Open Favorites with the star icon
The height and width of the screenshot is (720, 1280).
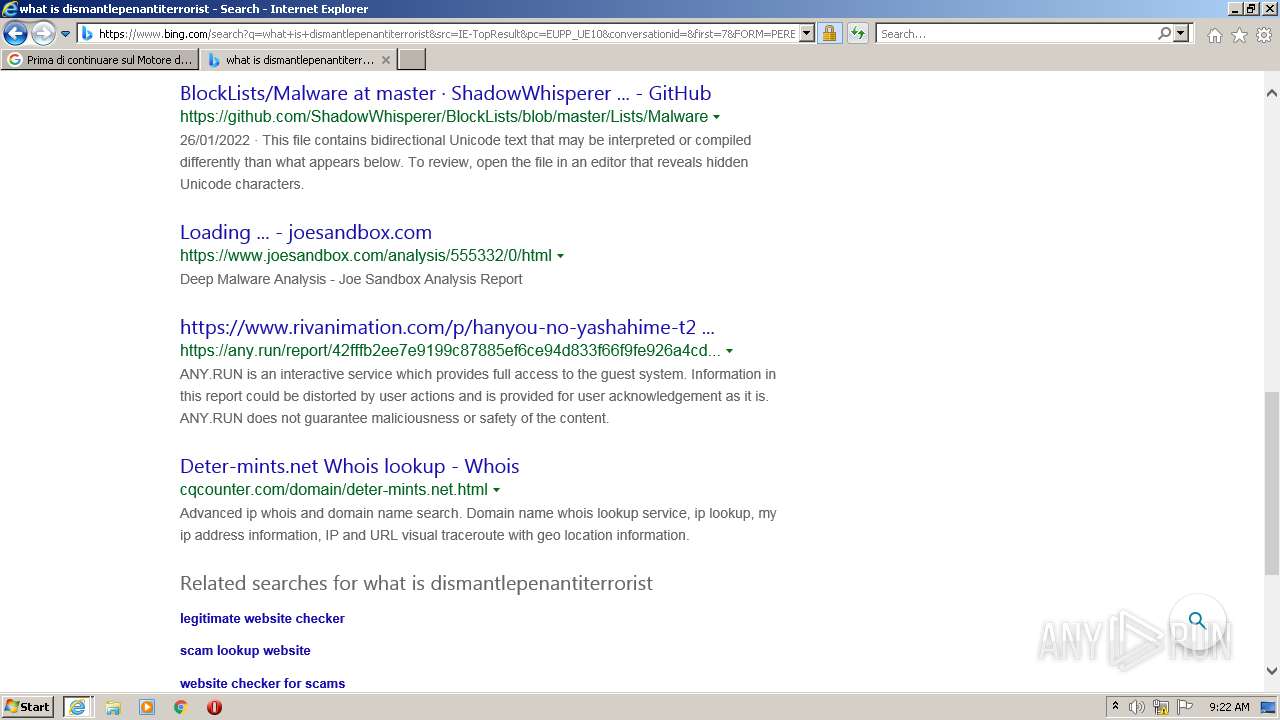point(1239,35)
